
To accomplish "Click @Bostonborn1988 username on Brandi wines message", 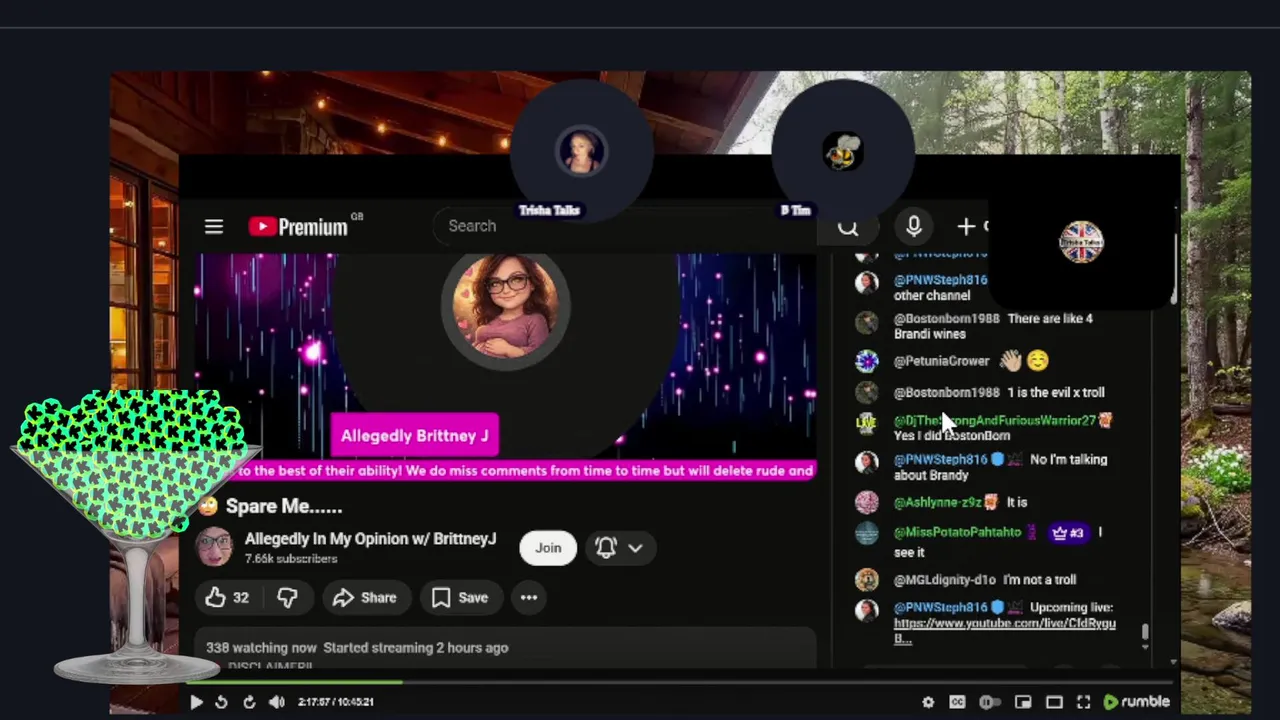I will 946,318.
